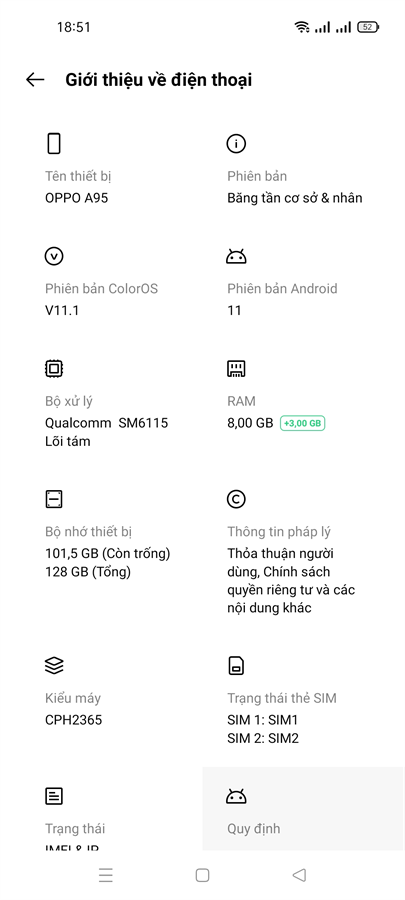Tap the copyright icon for legal info

(x=236, y=499)
